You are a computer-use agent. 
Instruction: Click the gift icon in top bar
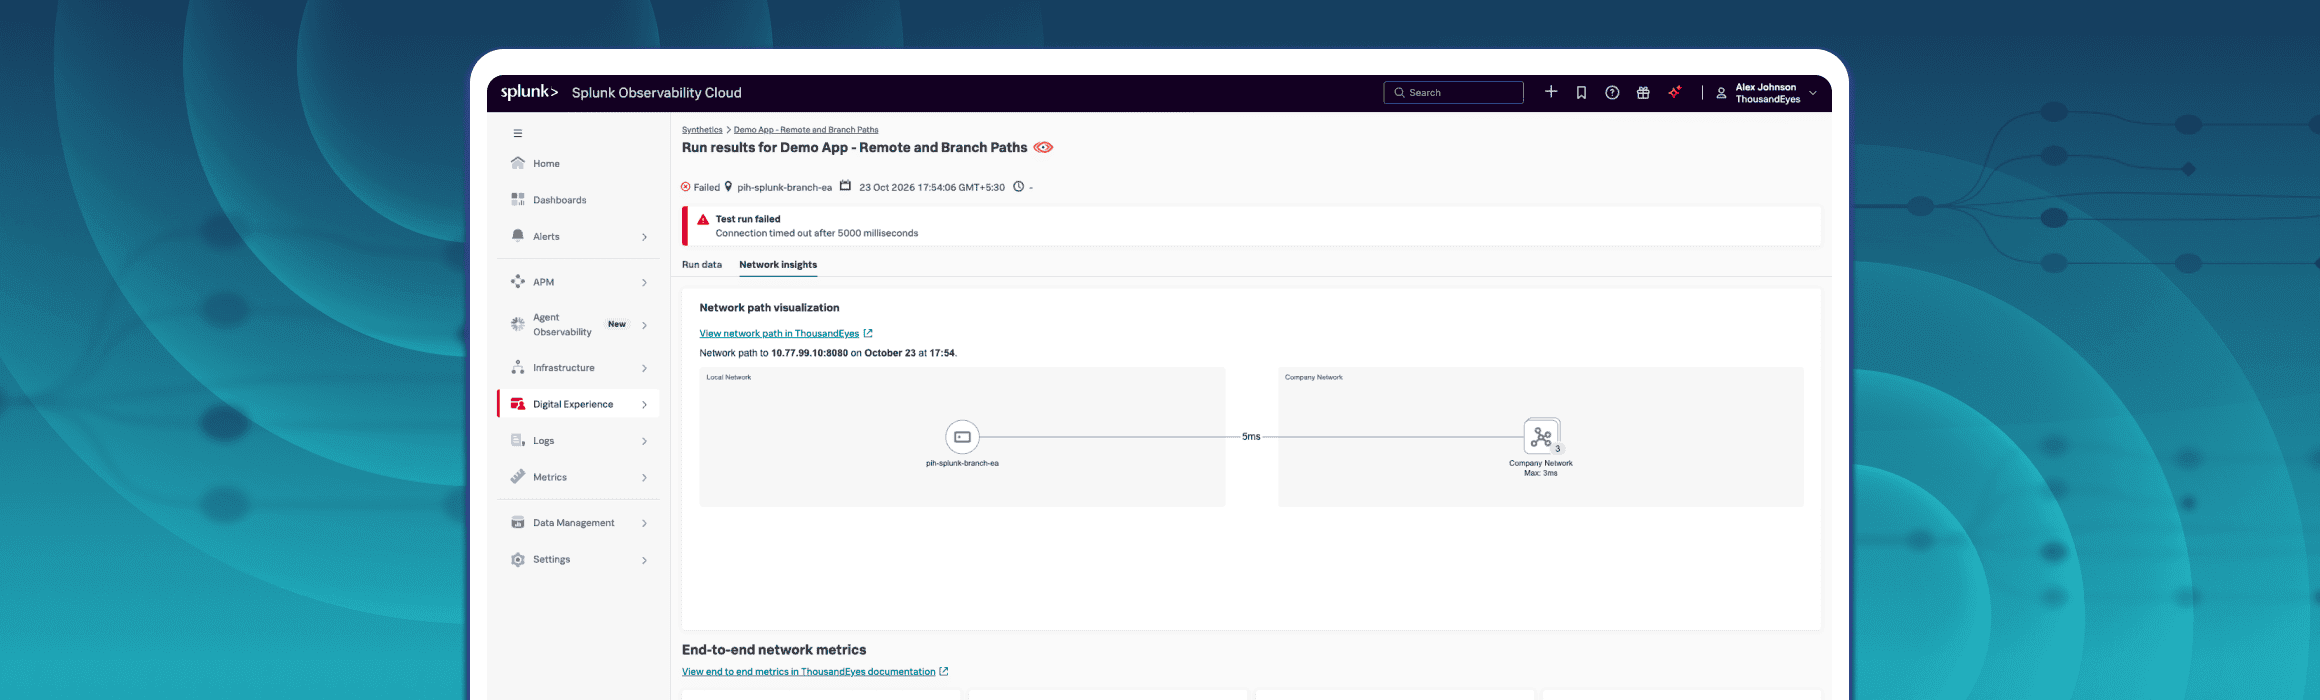coord(1643,93)
